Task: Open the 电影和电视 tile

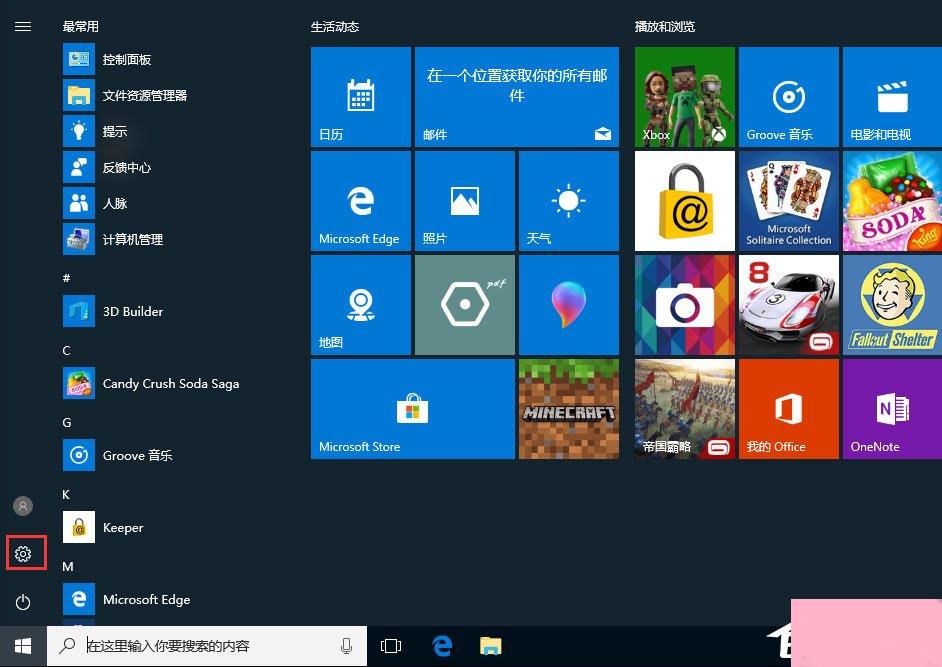Action: tap(892, 97)
